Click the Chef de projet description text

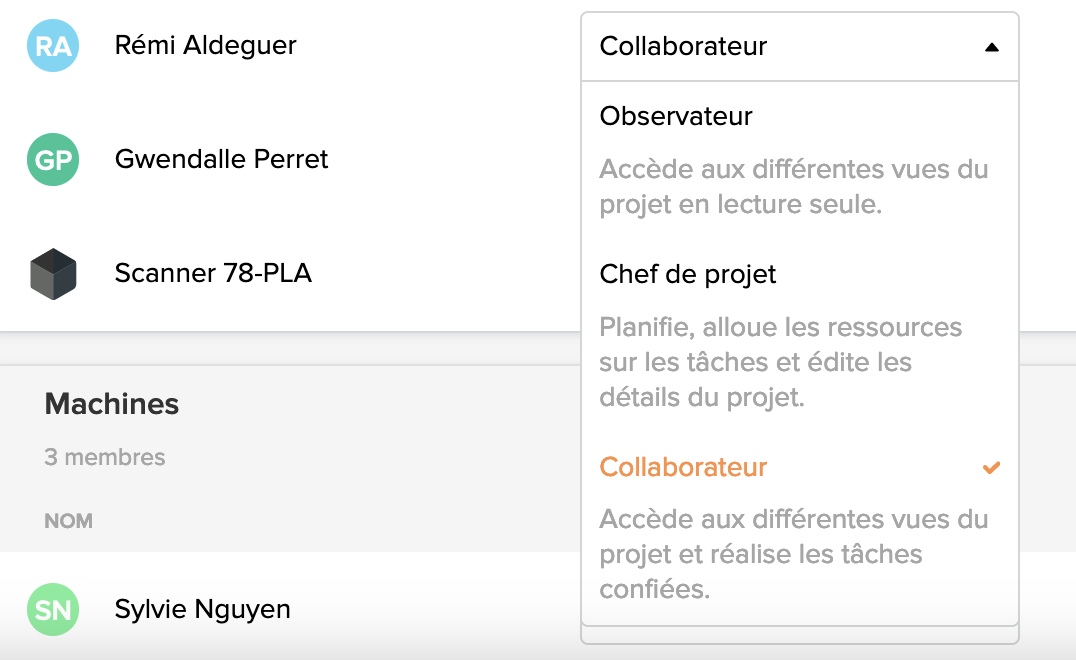[780, 362]
